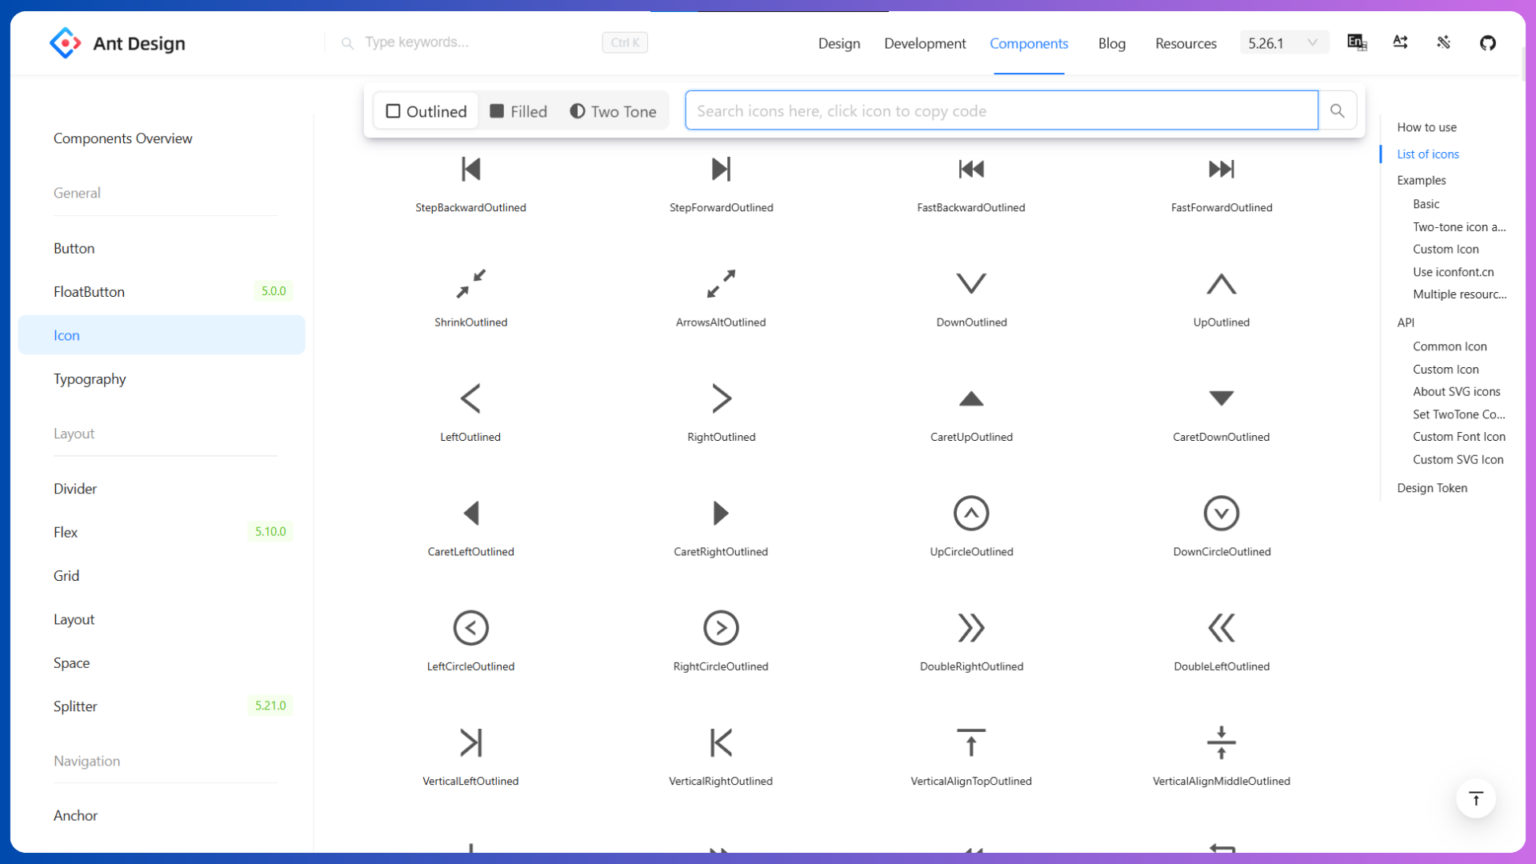Screen dimensions: 1536x864
Task: Navigate to the Typography component
Action: 89,379
